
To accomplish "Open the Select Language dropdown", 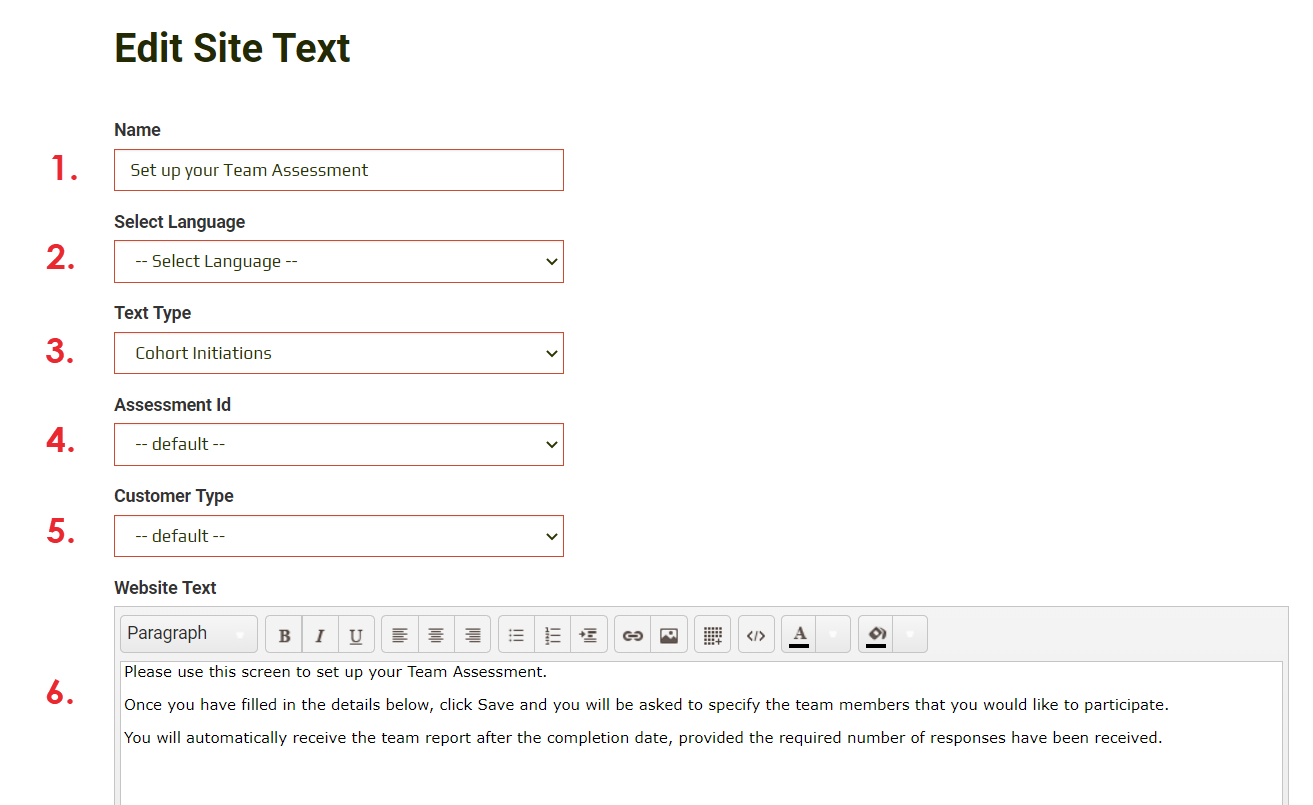I will click(339, 261).
